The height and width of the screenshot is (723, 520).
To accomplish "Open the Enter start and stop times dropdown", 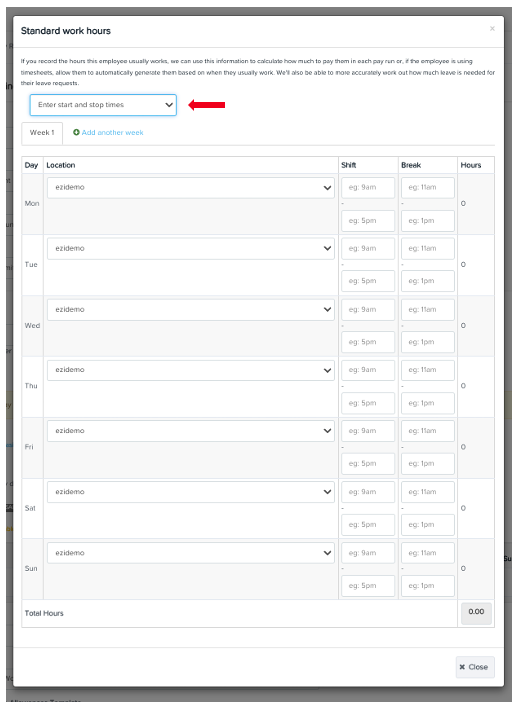I will 103,105.
